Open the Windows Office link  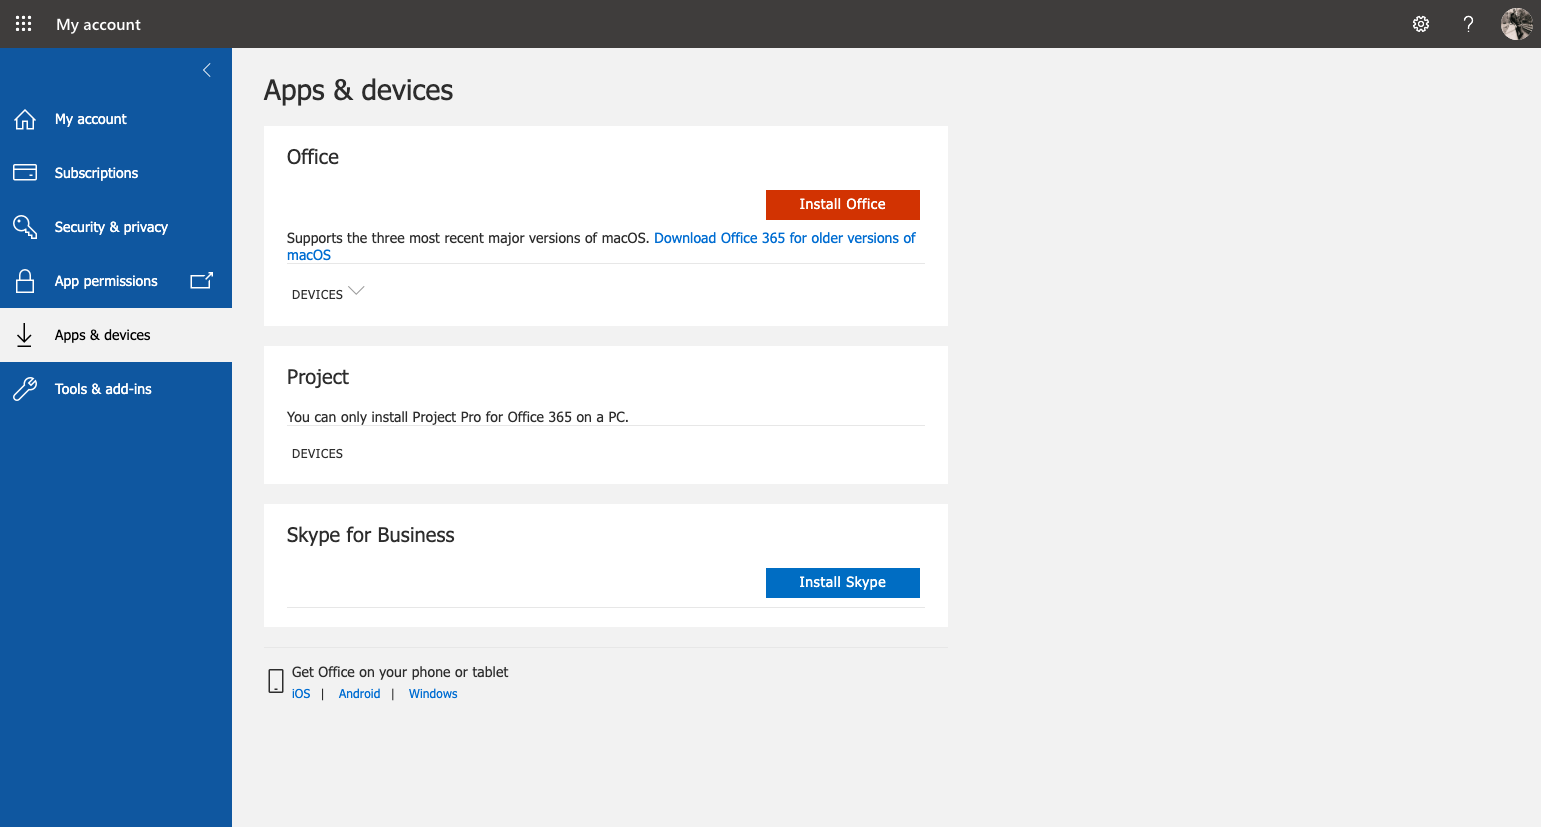(x=433, y=694)
